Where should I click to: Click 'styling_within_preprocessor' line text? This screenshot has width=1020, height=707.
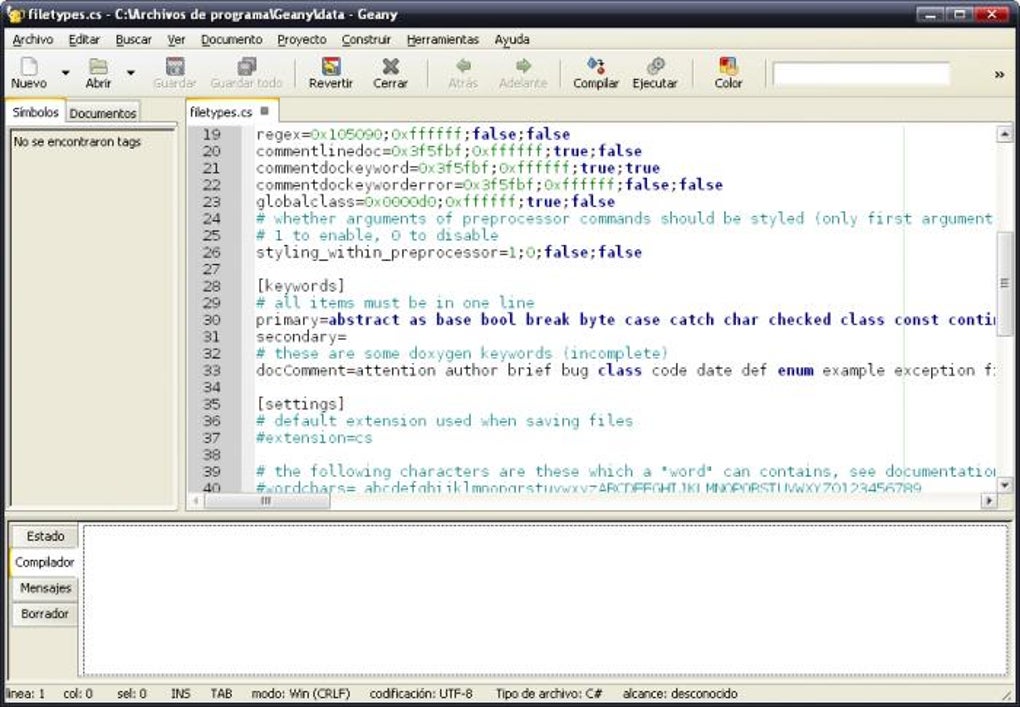pyautogui.click(x=449, y=252)
